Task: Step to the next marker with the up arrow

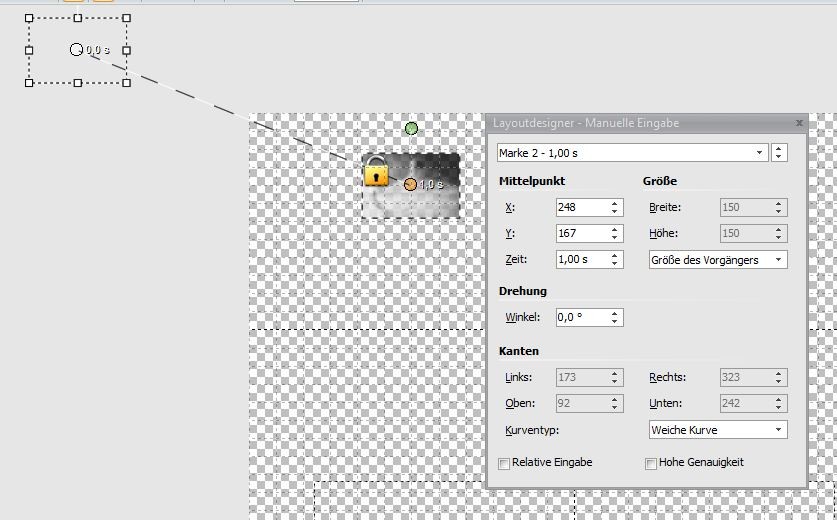Action: (x=779, y=149)
